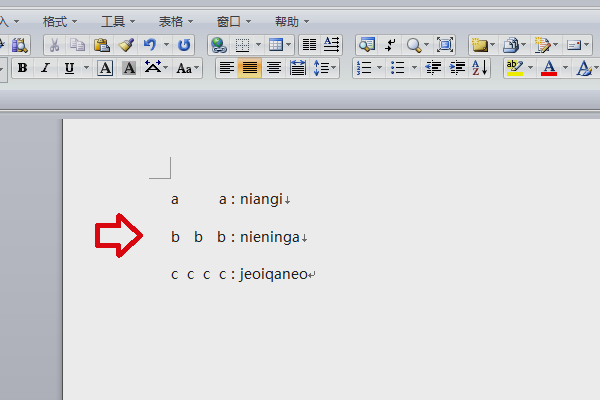The width and height of the screenshot is (600, 400).
Task: Insert hyperlink using the globe icon
Action: pos(218,45)
